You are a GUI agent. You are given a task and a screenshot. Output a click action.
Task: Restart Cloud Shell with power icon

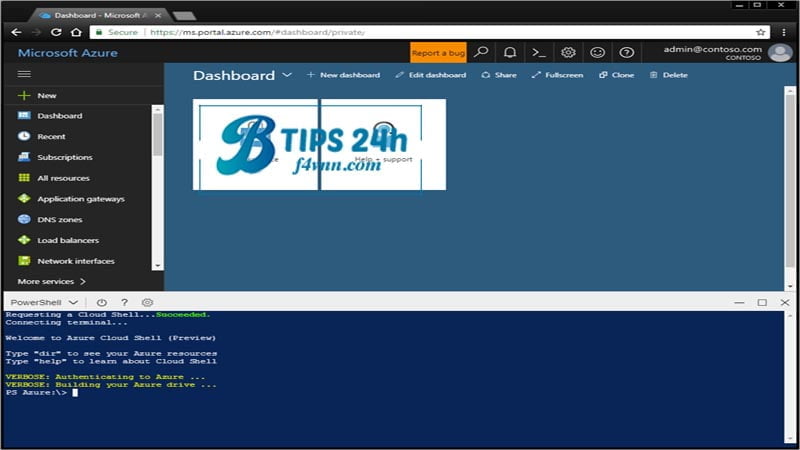(102, 303)
